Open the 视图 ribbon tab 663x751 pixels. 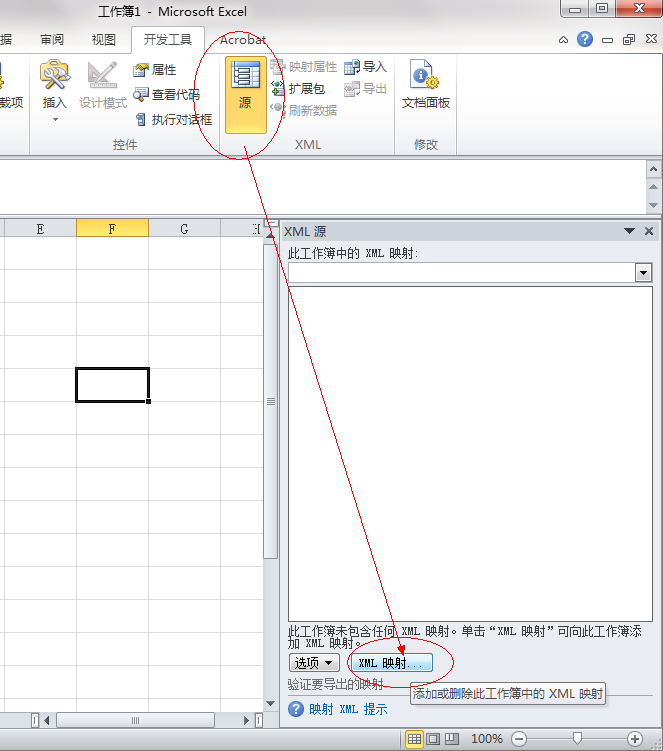(x=103, y=39)
